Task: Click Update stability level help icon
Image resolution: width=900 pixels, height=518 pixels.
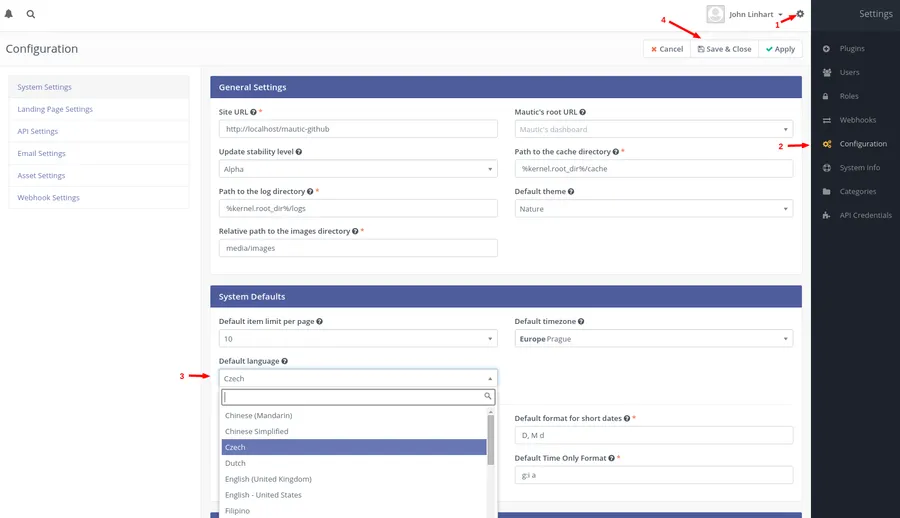Action: (x=299, y=152)
